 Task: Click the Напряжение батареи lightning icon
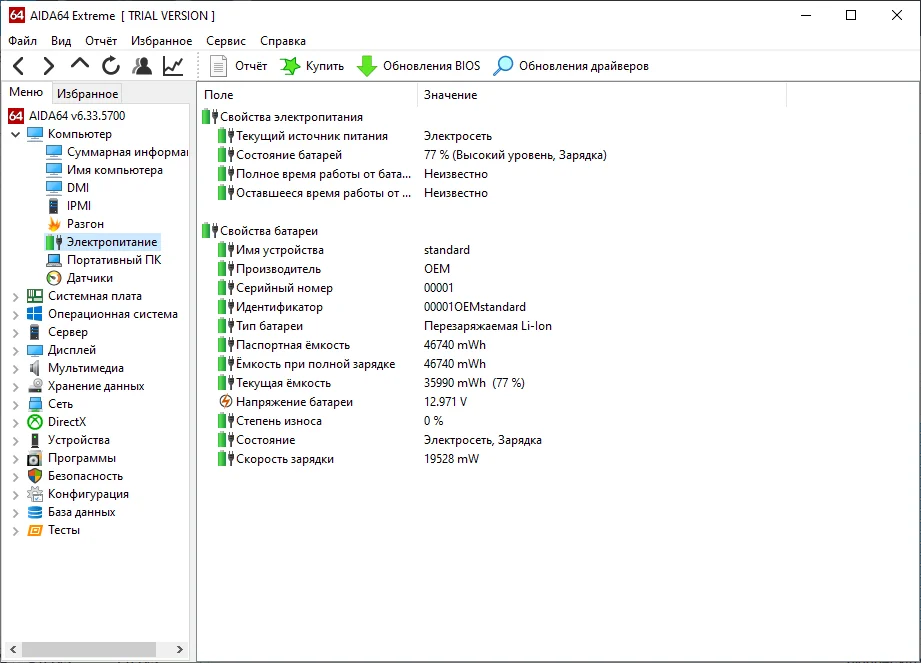226,402
